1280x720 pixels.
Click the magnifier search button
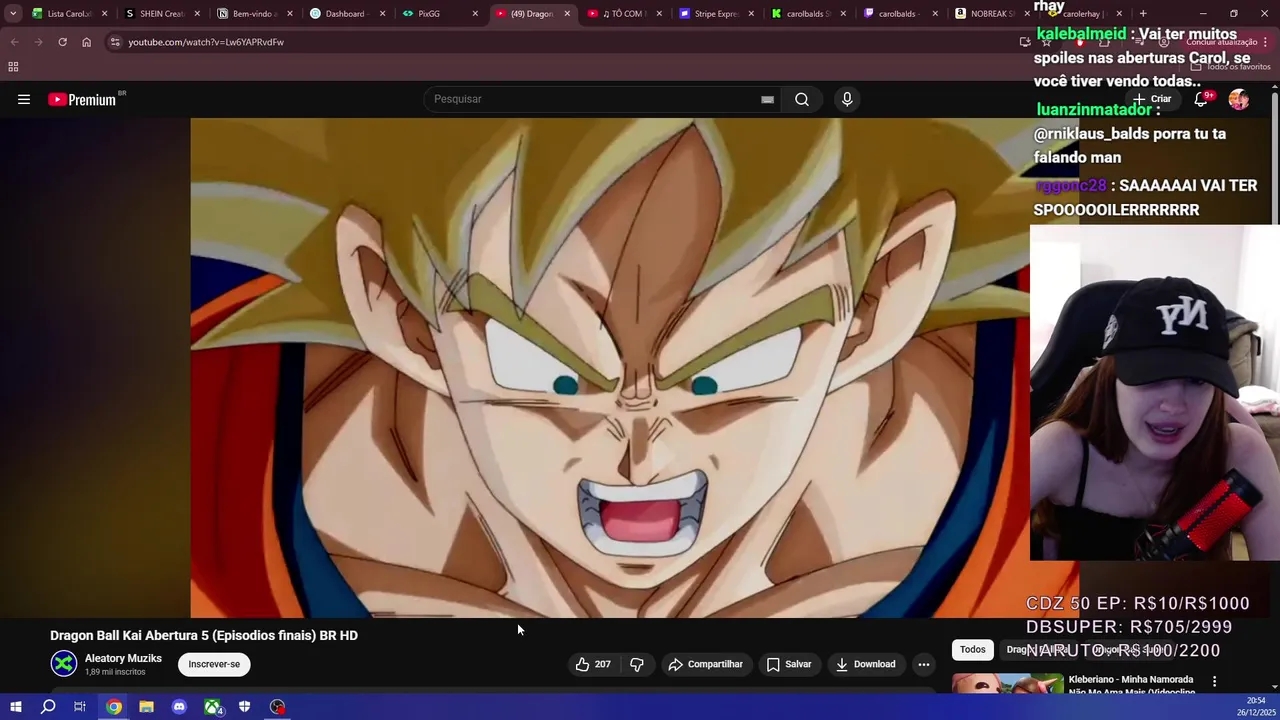click(x=802, y=99)
